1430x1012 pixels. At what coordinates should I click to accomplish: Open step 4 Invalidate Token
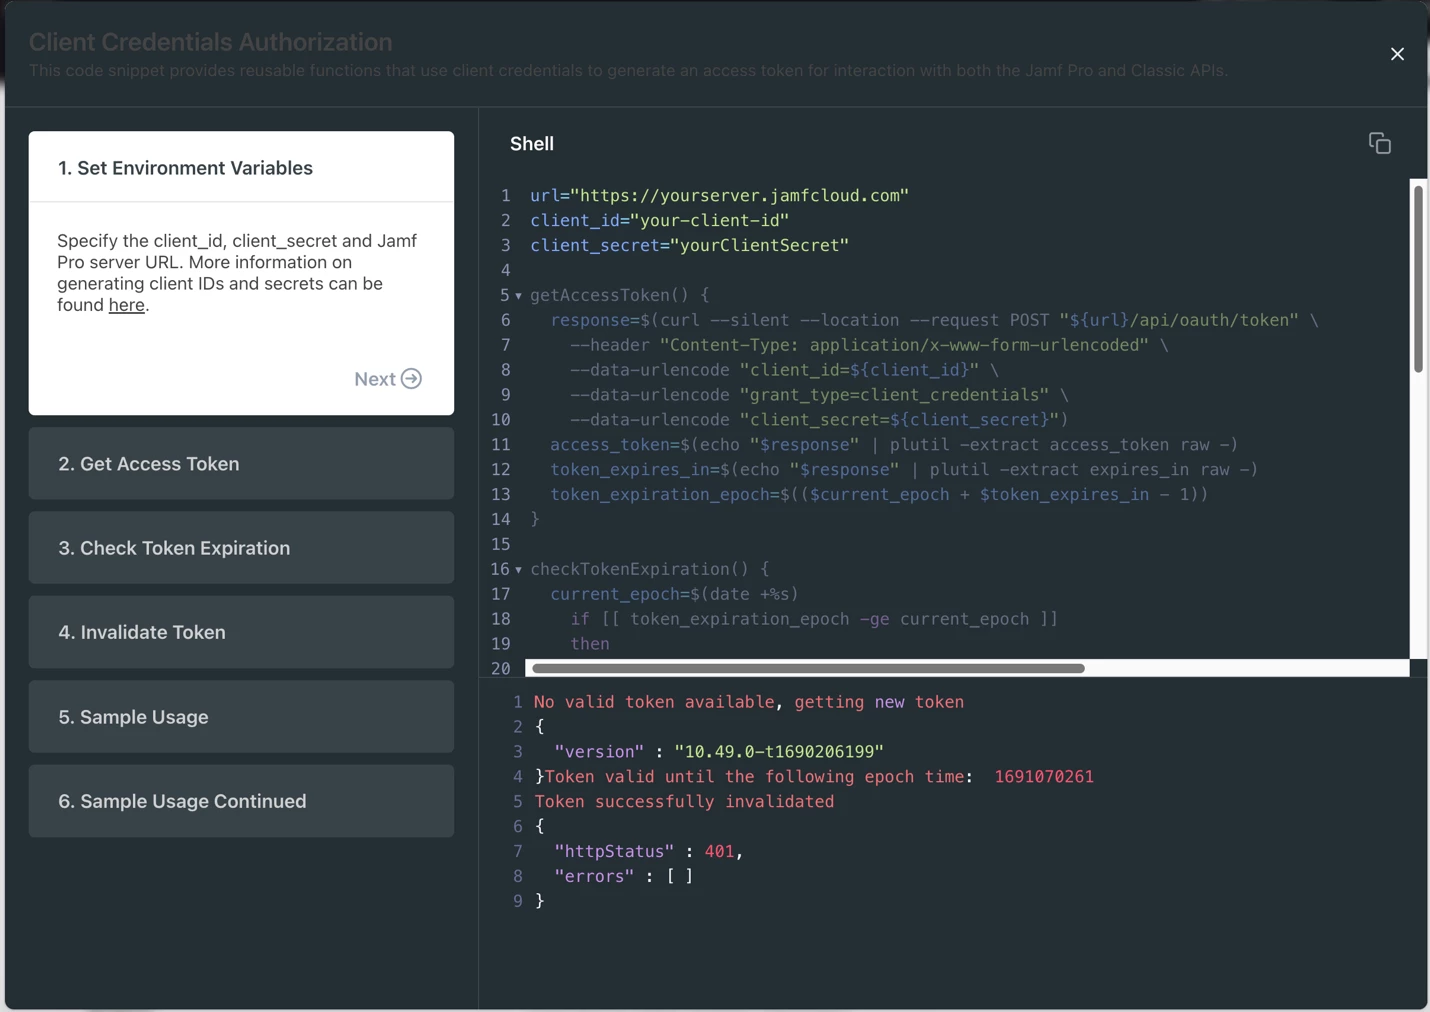241,632
